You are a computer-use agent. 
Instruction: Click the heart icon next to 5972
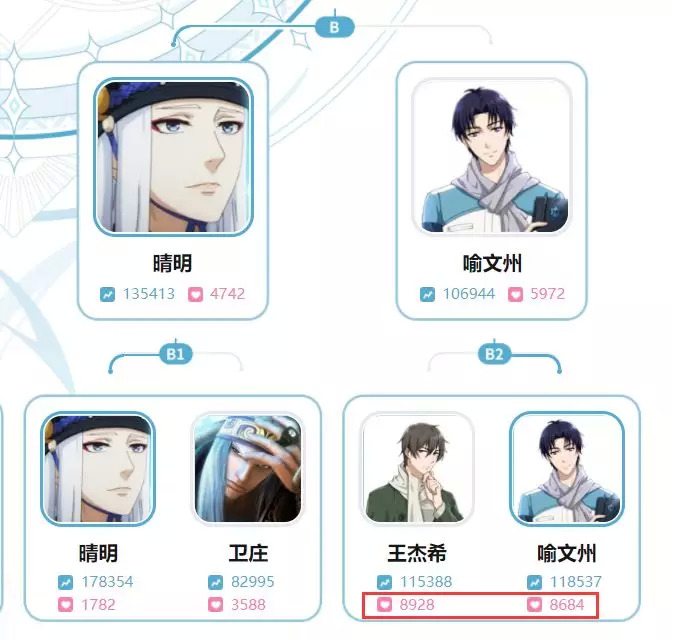515,294
